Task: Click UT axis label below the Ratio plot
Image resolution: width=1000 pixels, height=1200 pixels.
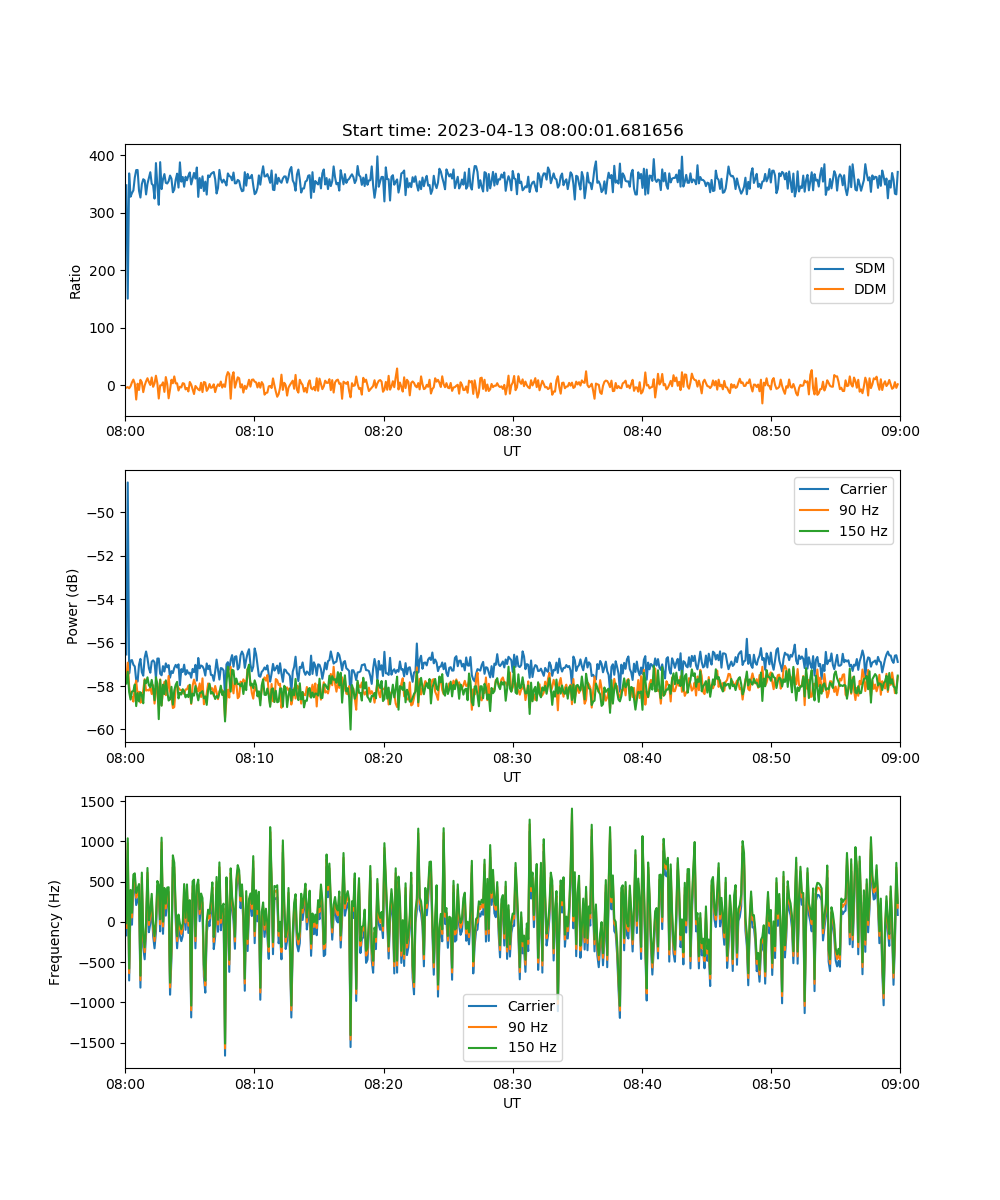Action: [512, 451]
